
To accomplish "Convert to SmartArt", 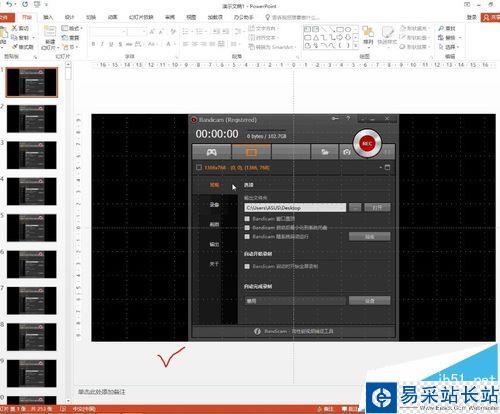I will pos(272,47).
